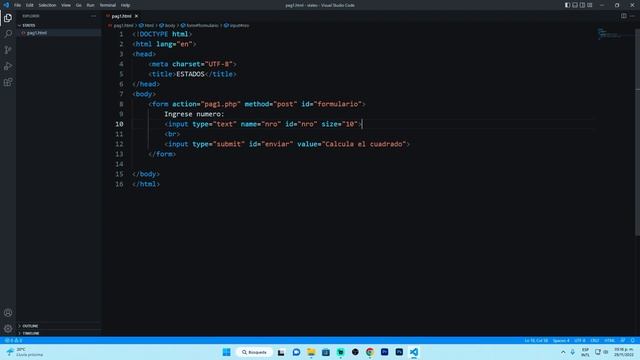This screenshot has height=360, width=640.
Task: Expand the TIMELINE section
Action: [31, 333]
